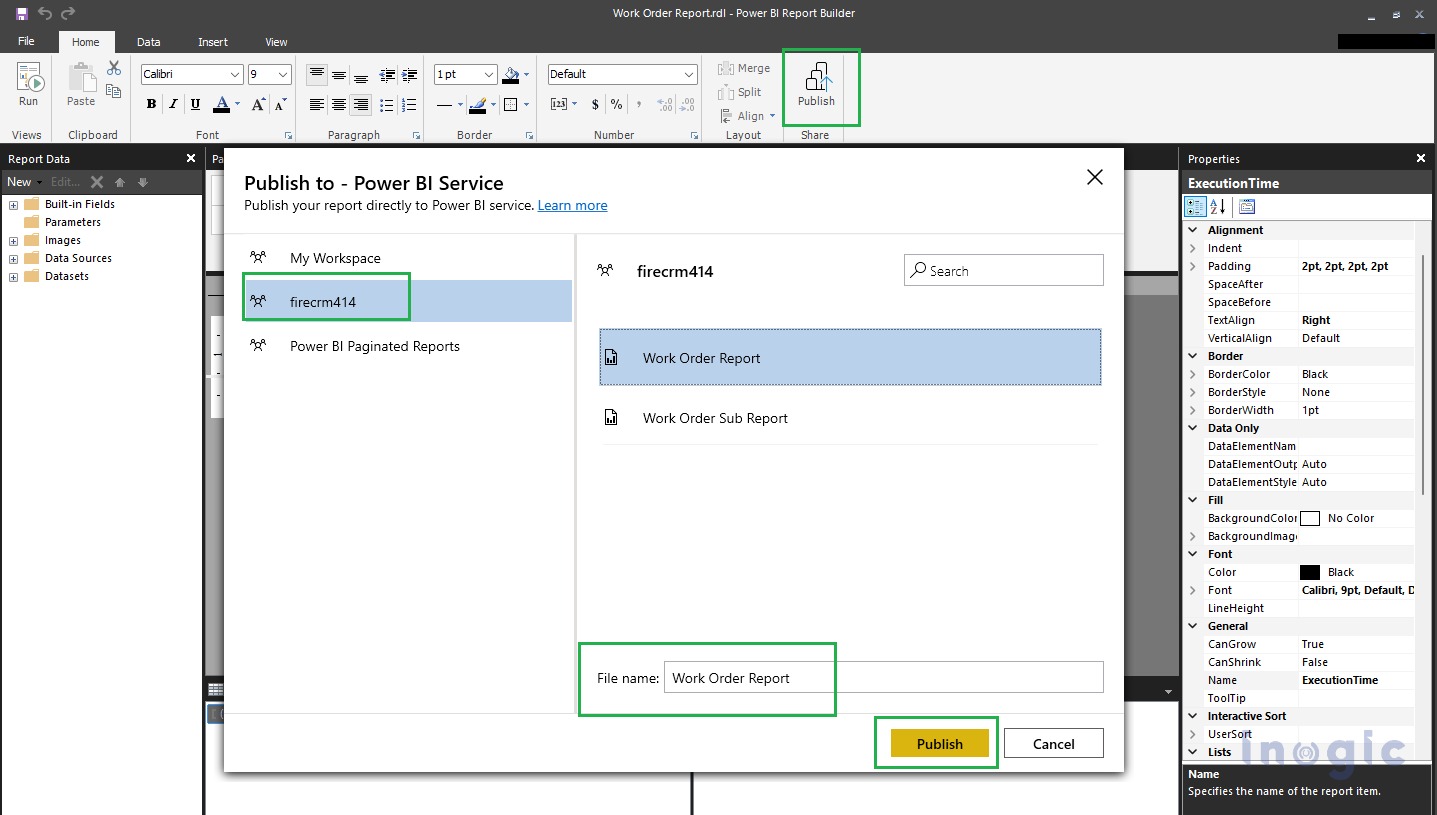Apply bold formatting with the Bold icon
Screen dimensions: 1437x815
(x=151, y=104)
